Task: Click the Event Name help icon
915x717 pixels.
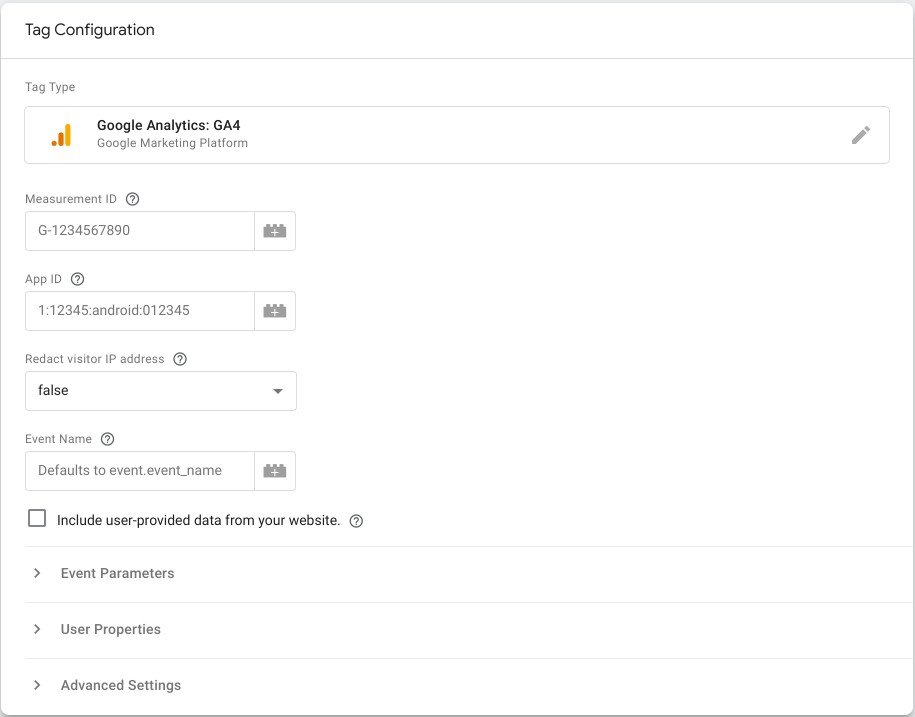Action: 107,438
